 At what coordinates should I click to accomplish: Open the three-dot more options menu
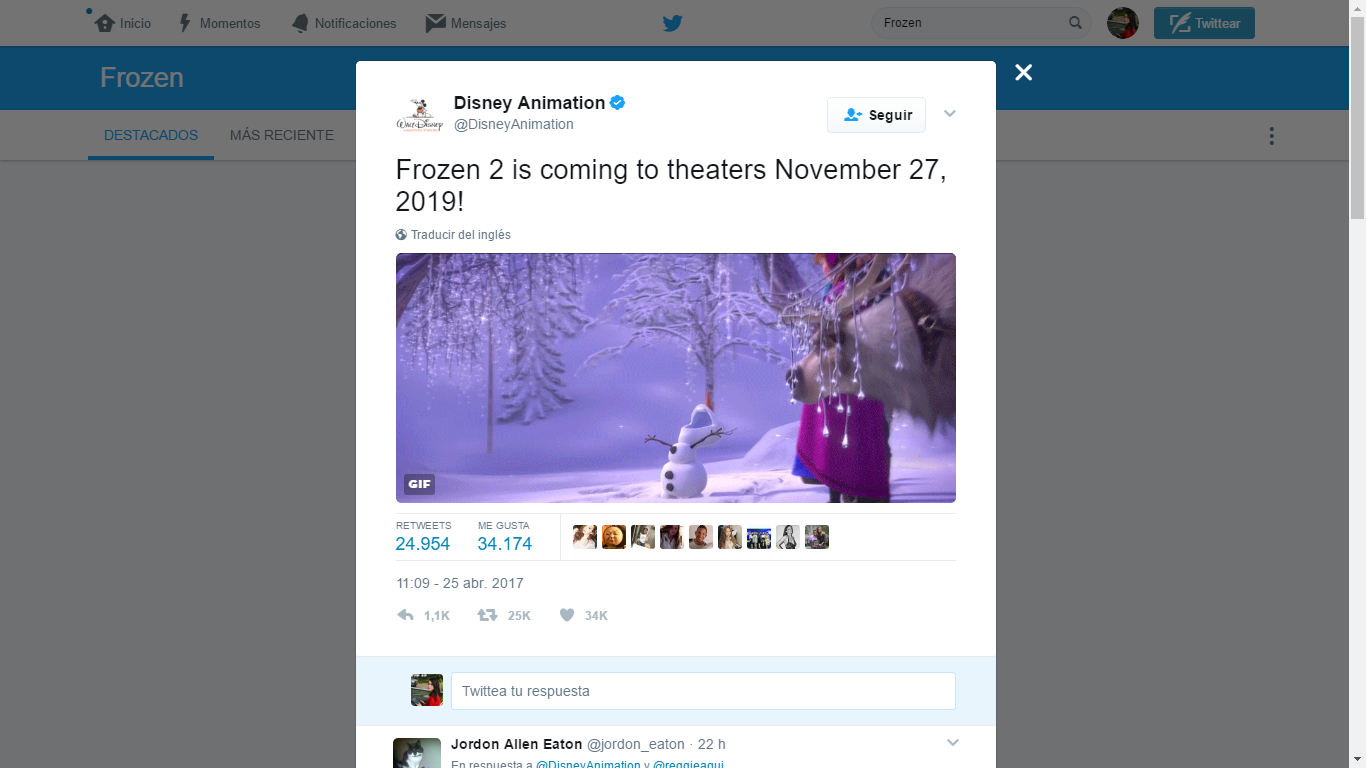tap(1271, 136)
